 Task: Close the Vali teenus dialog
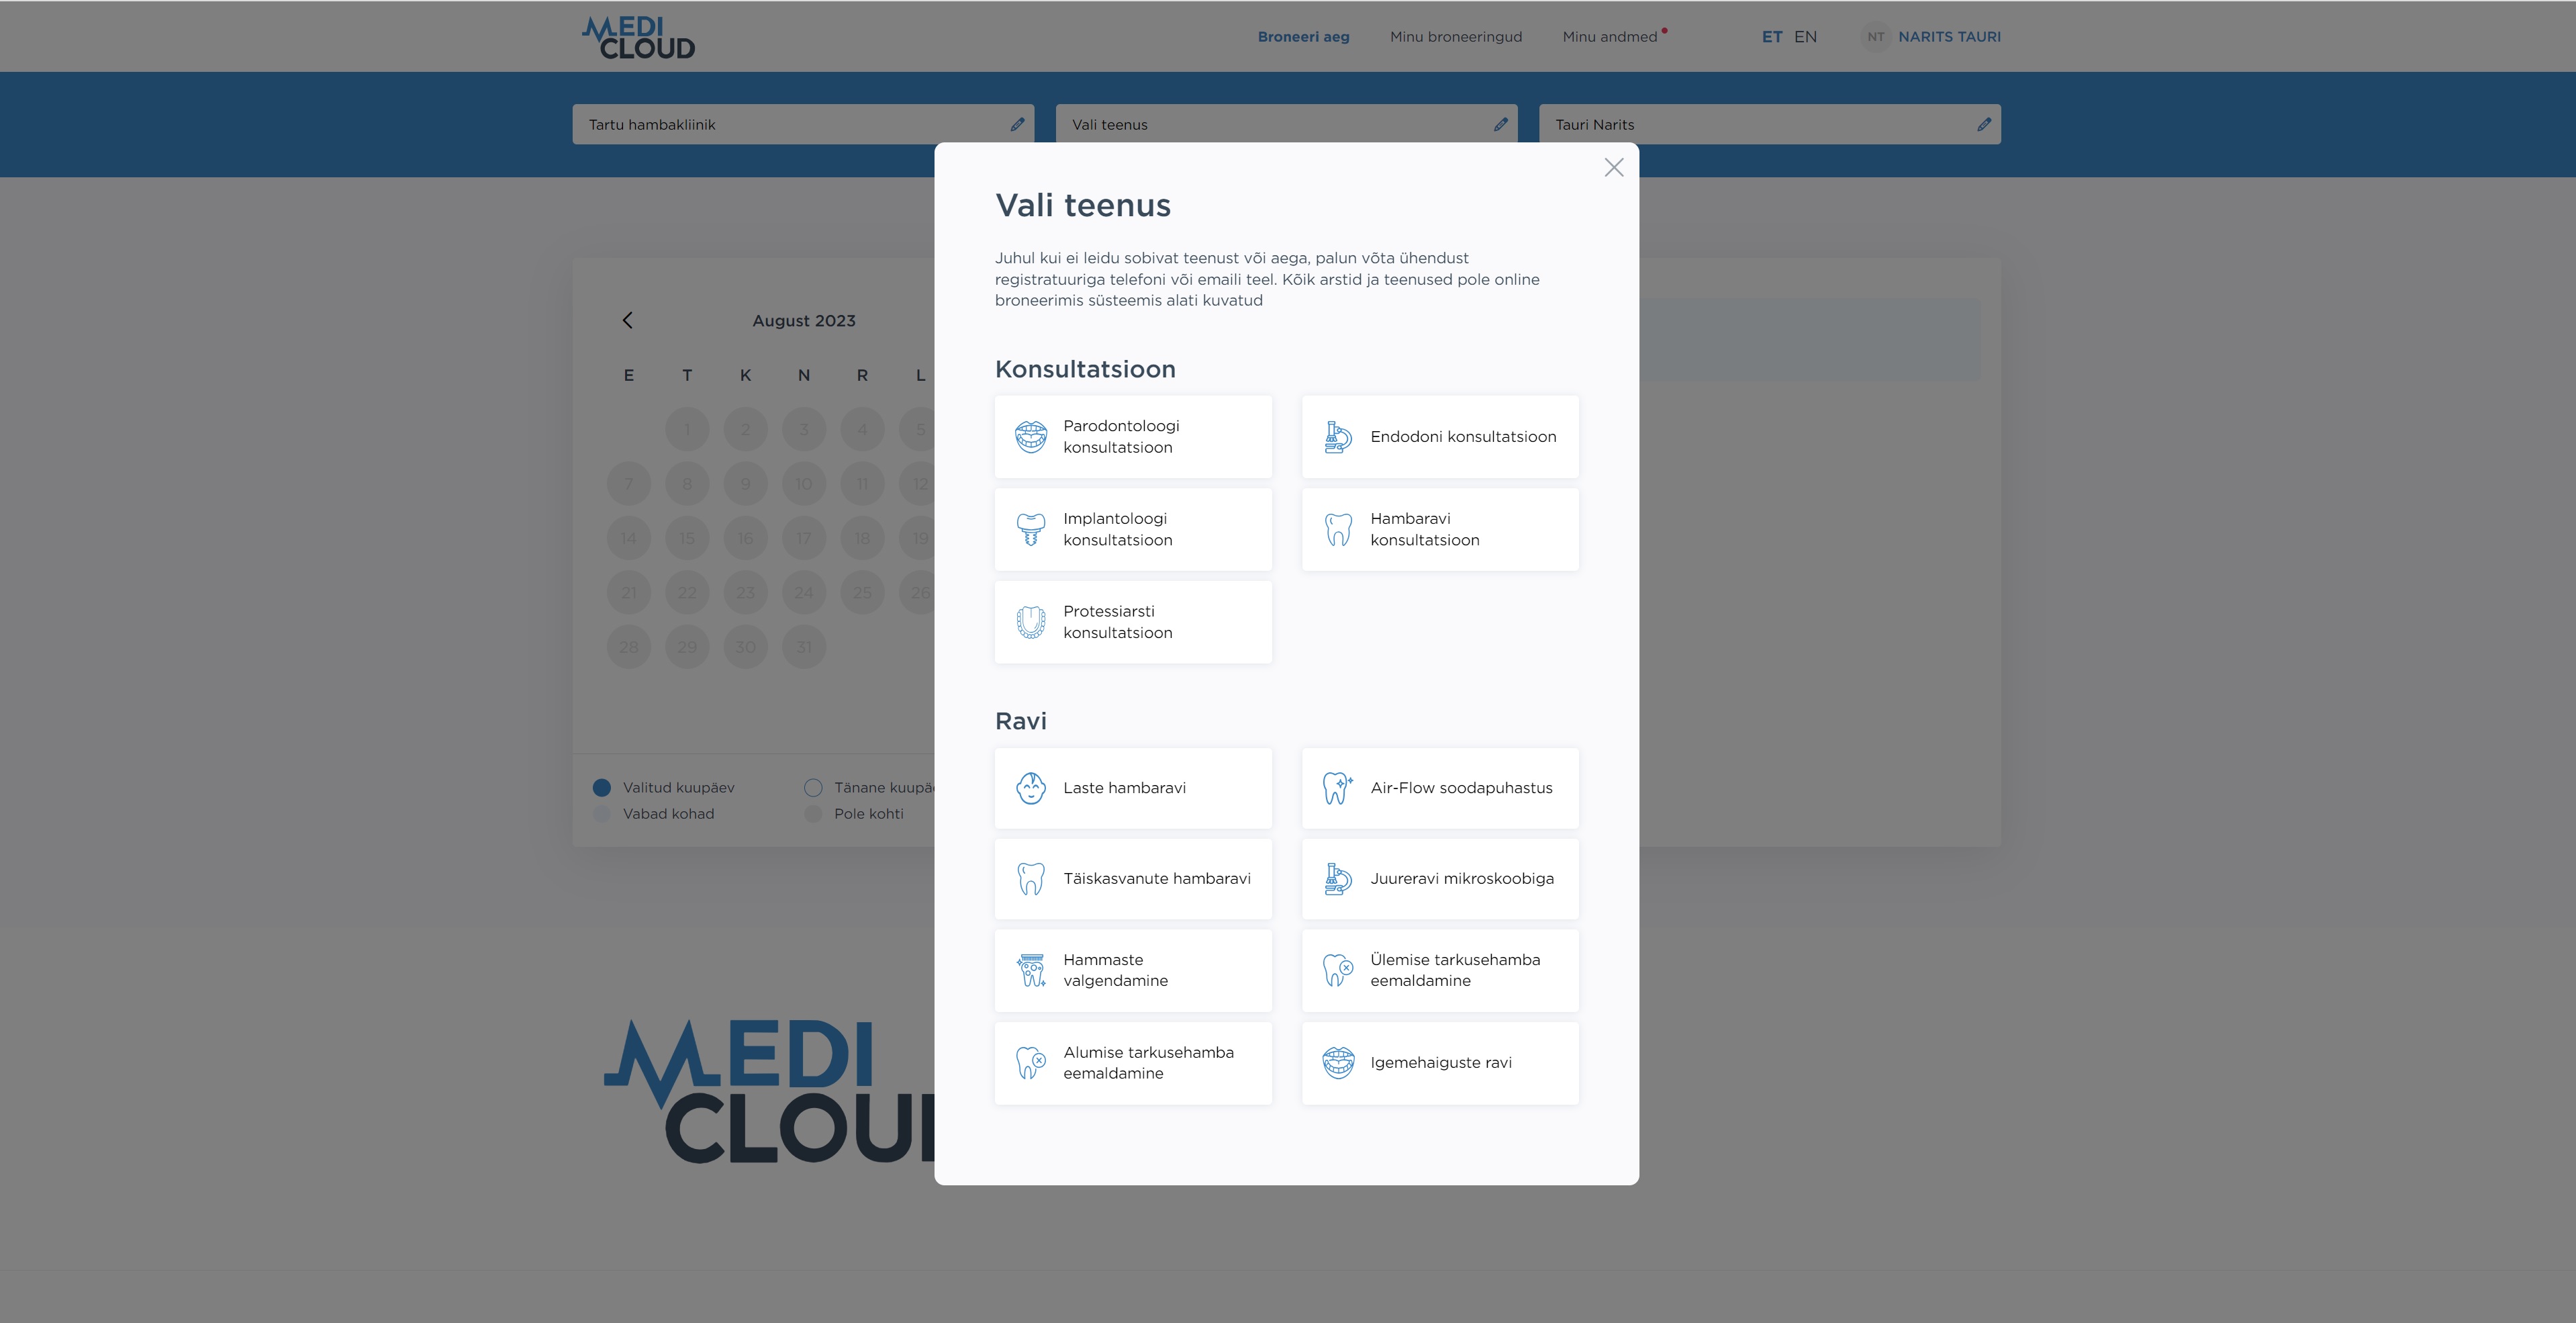1613,168
